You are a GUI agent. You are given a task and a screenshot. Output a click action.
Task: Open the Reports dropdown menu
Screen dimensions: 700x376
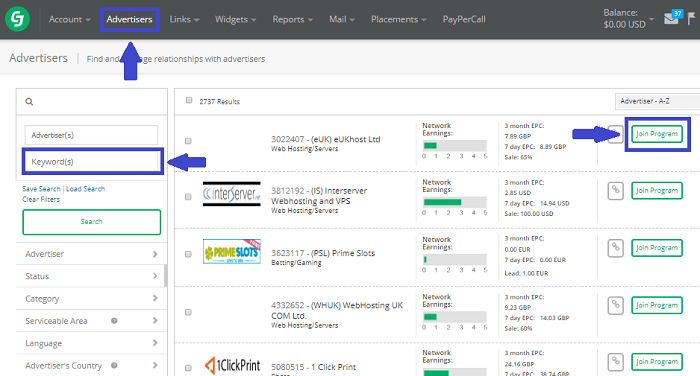coord(293,19)
